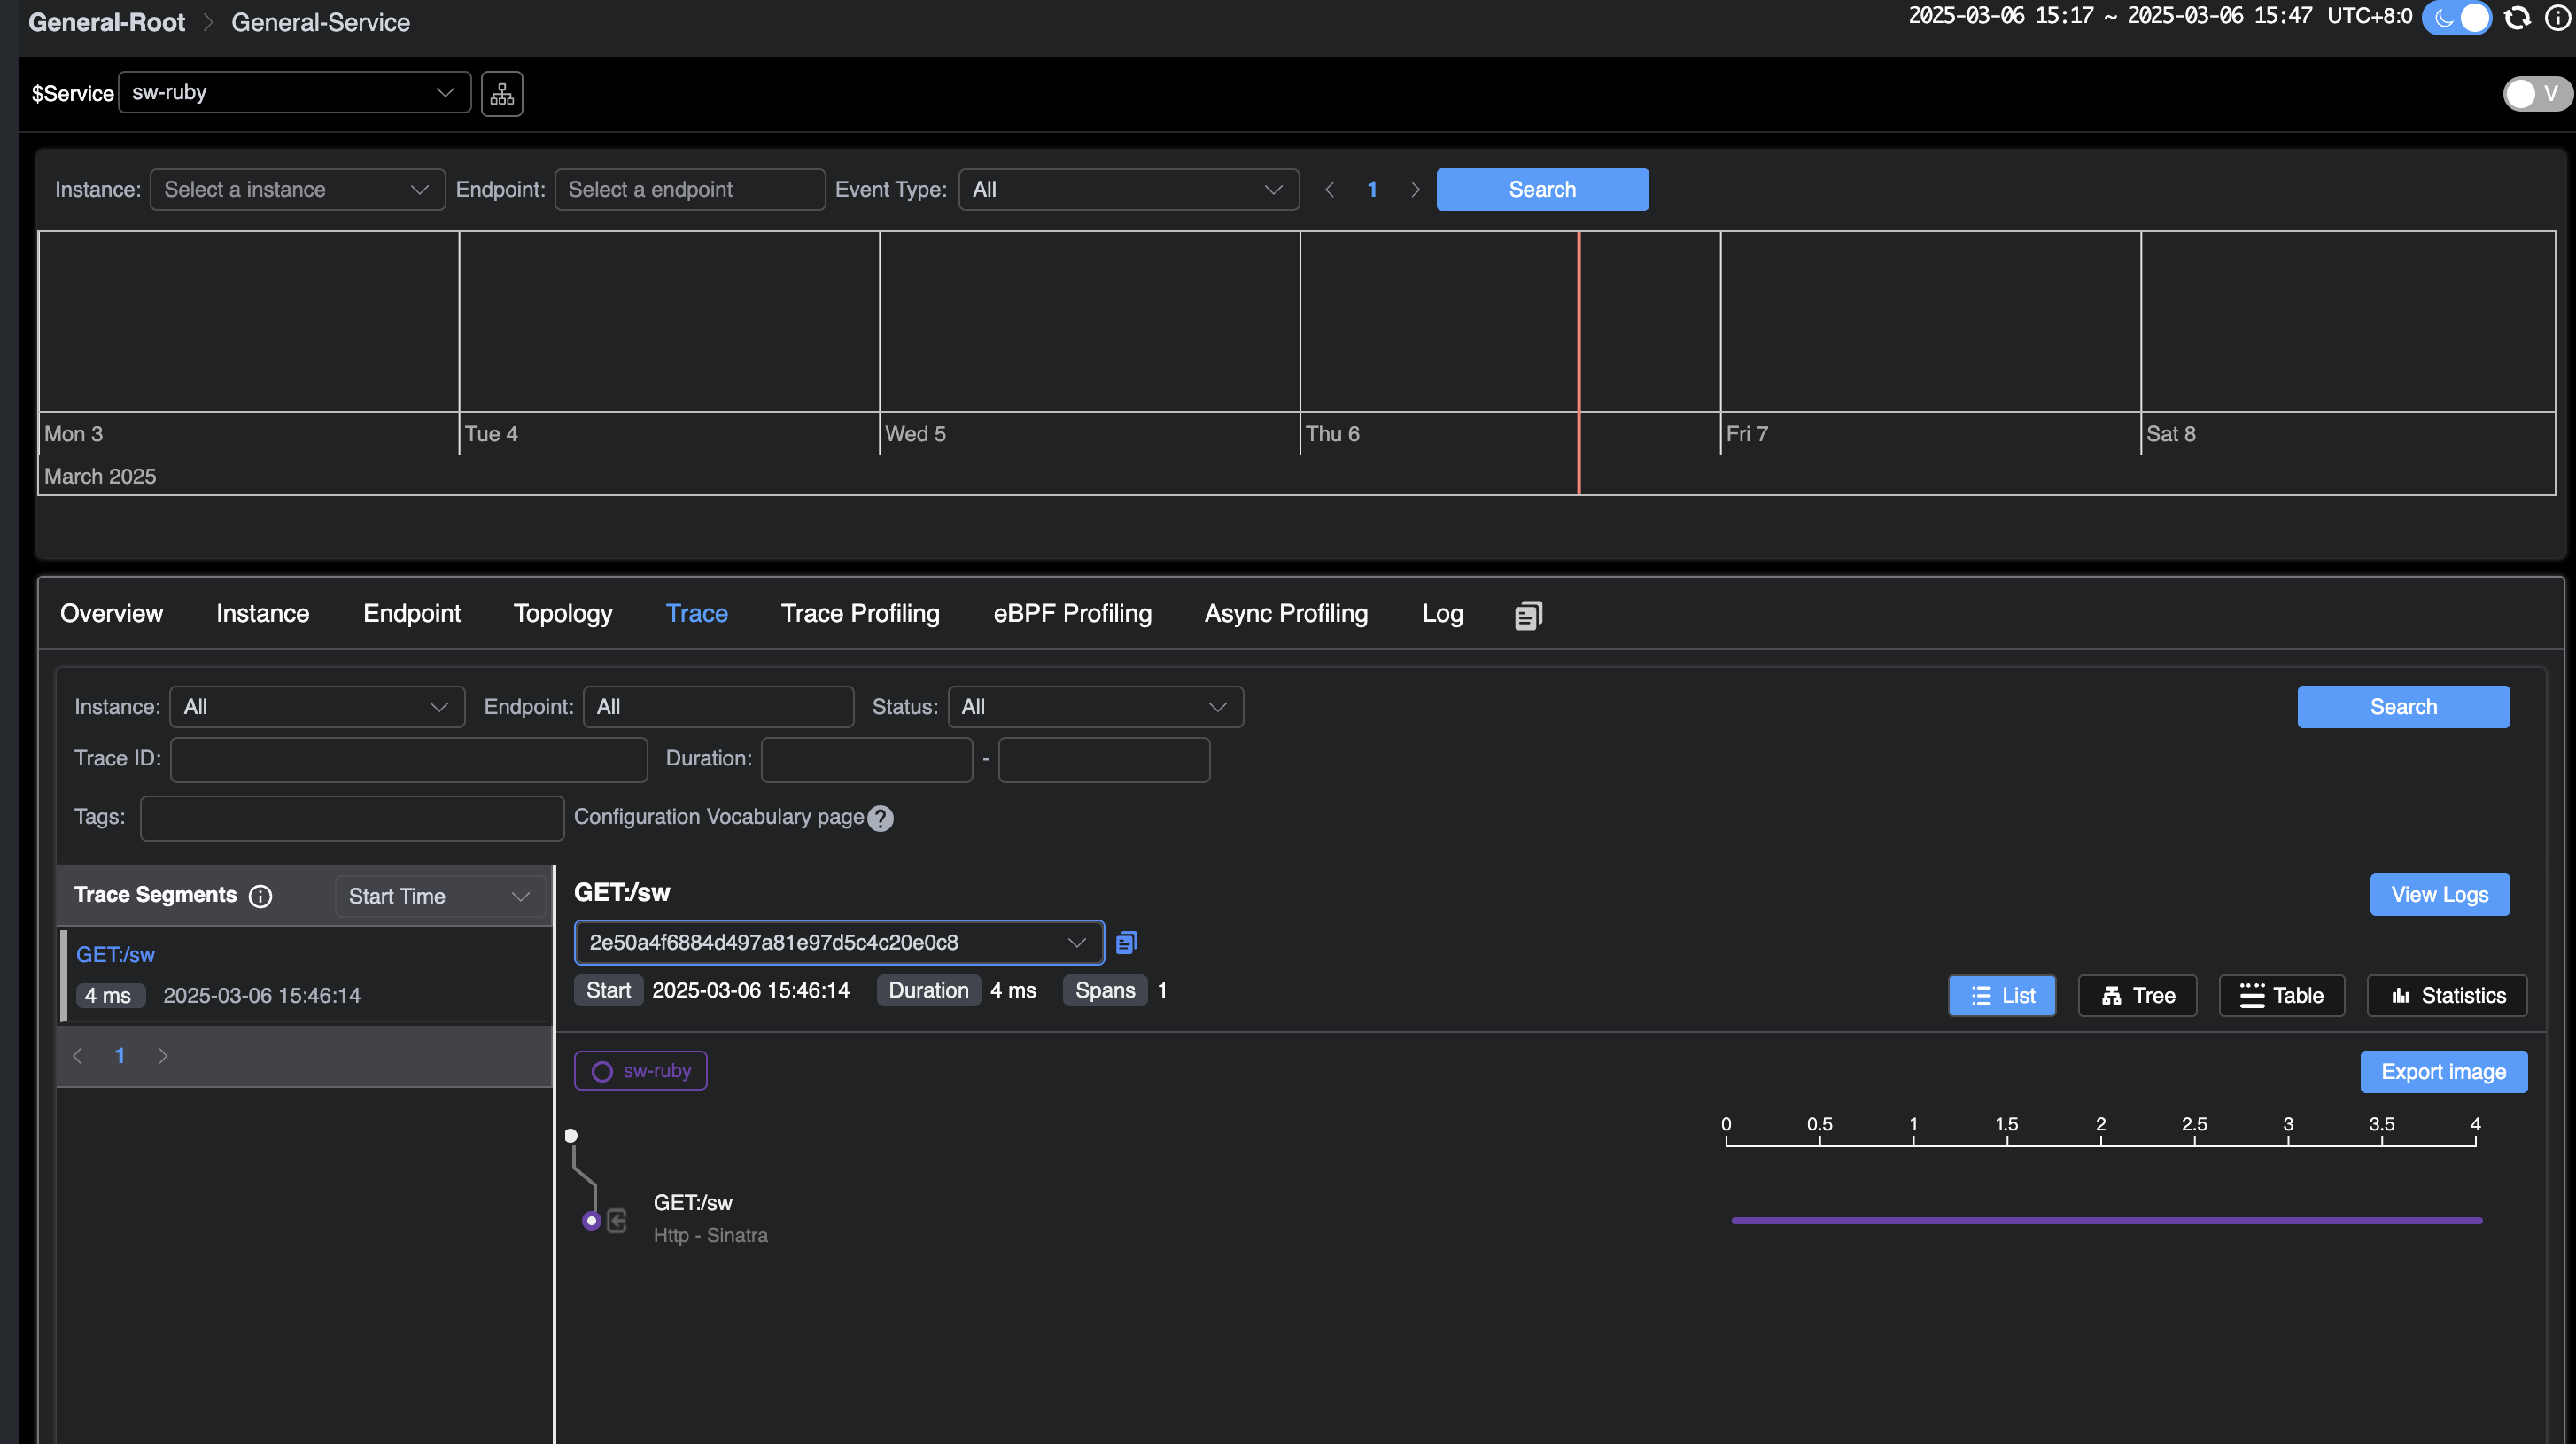The height and width of the screenshot is (1444, 2576).
Task: Click the GET:/sw span entry icon
Action: click(617, 1220)
